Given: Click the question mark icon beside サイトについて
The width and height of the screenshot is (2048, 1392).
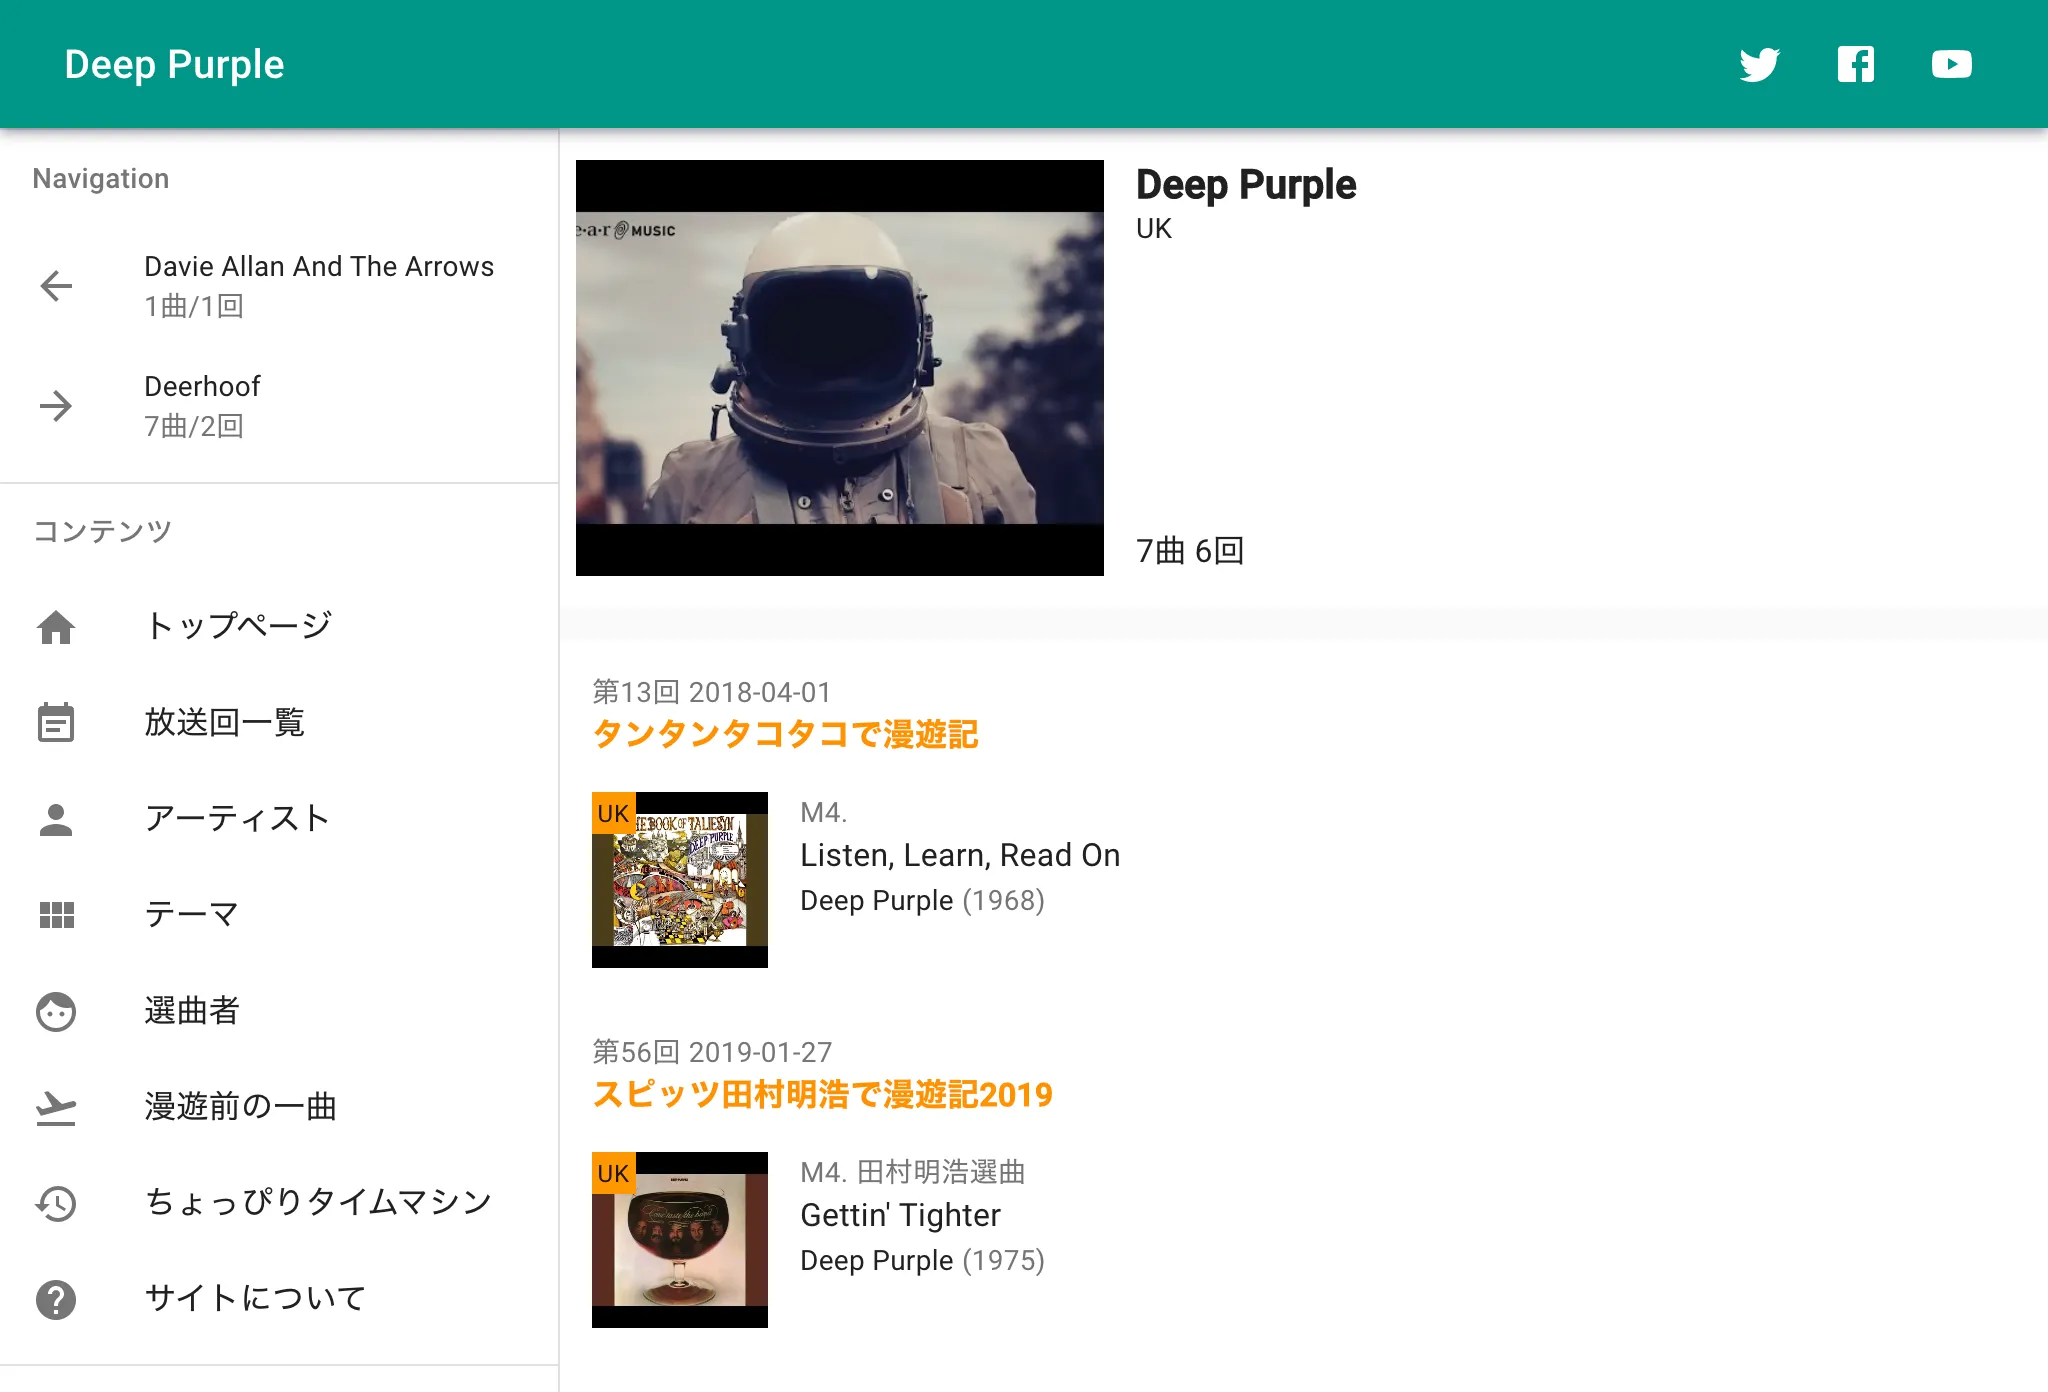Looking at the screenshot, I should tap(56, 1299).
